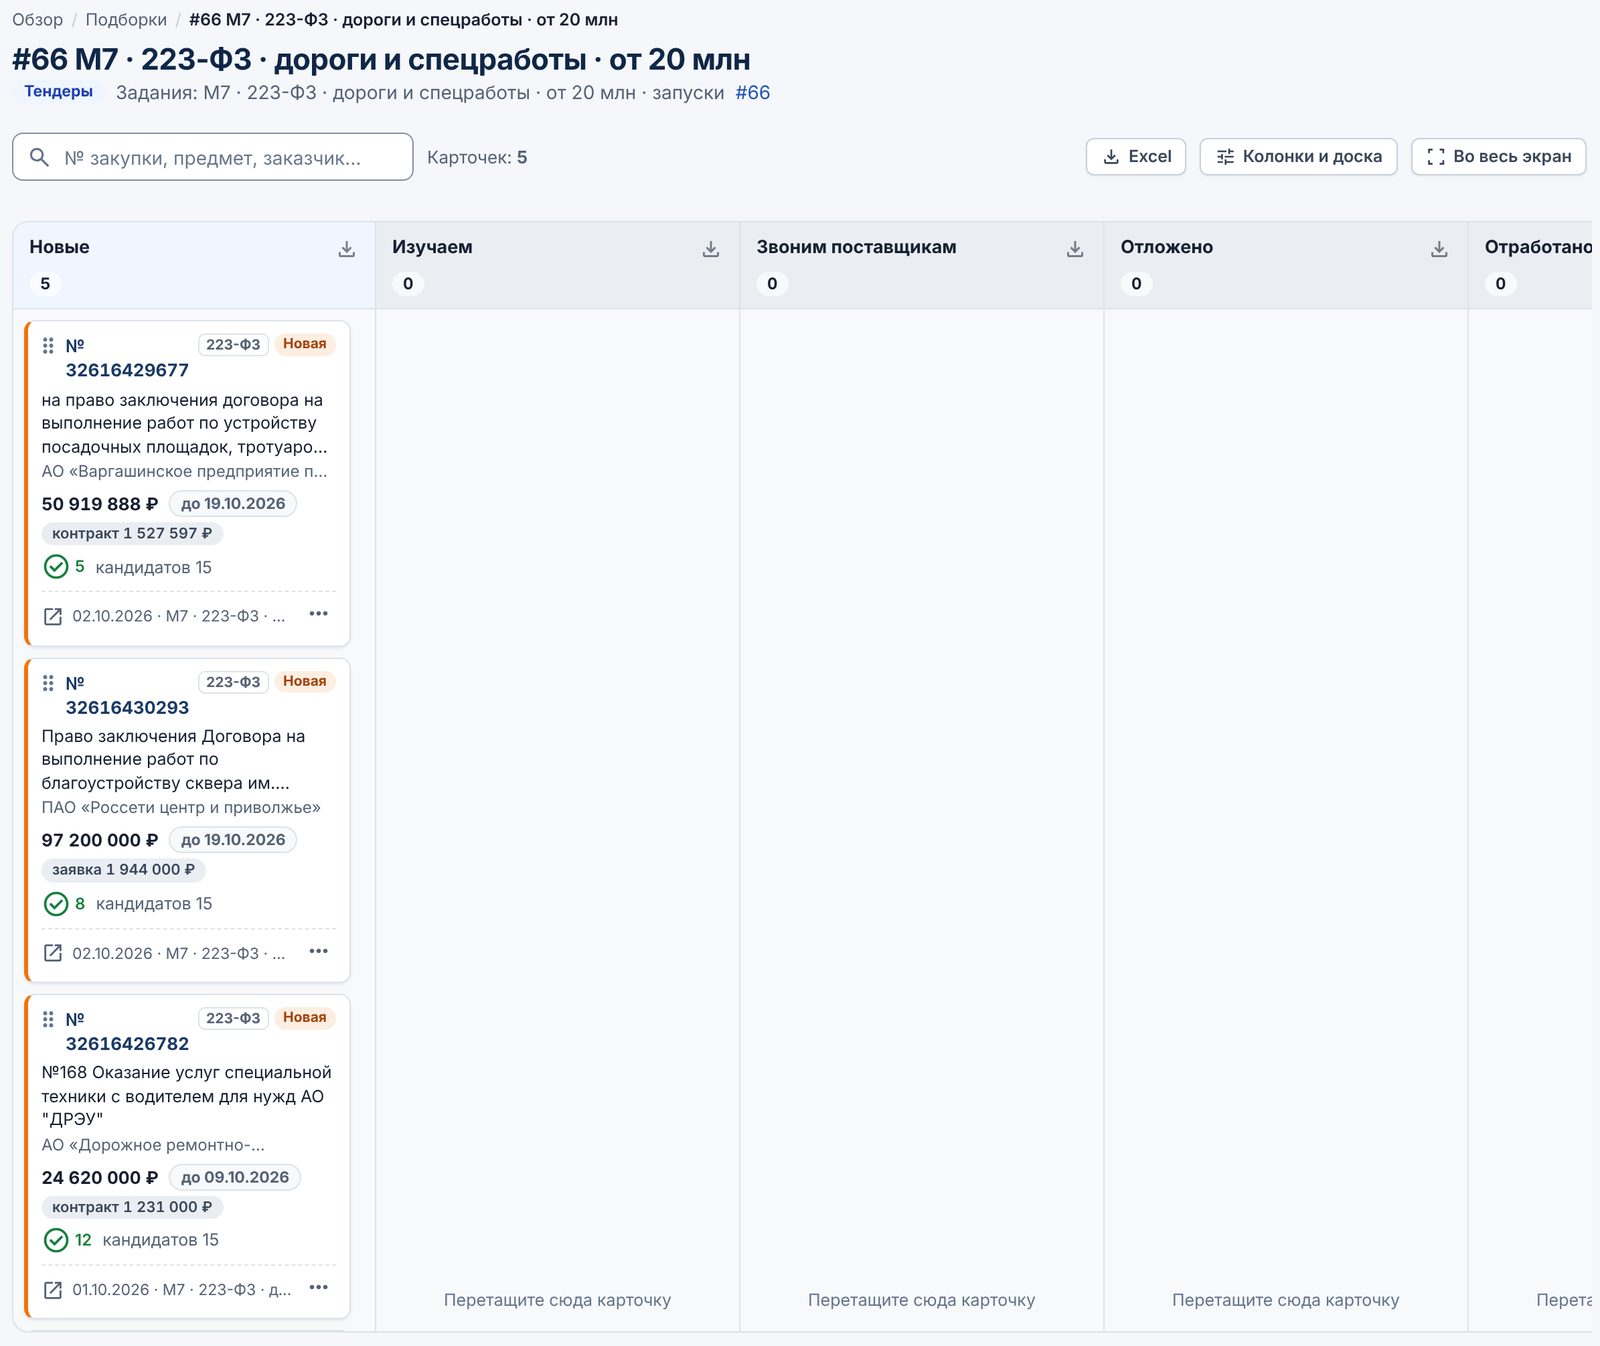Grab drag handle of card 32616430293
This screenshot has width=1600, height=1346.
[x=48, y=683]
